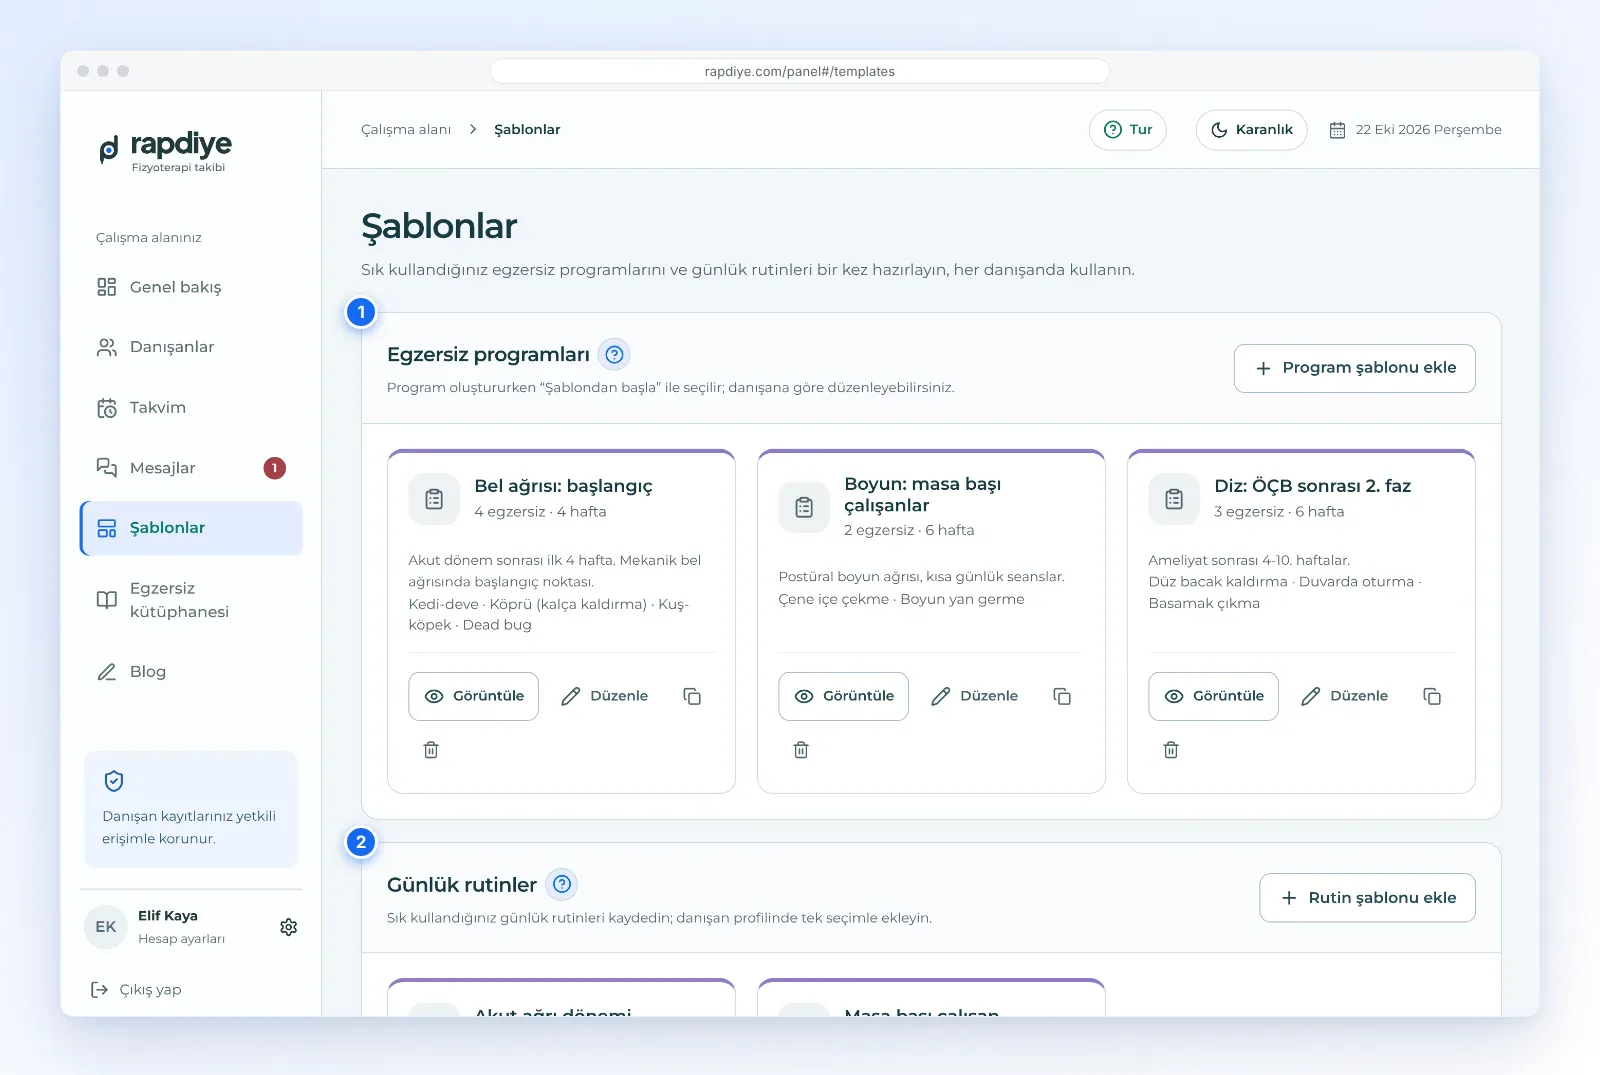
Task: Click the Bel ağrısı card clipboard icon
Action: pyautogui.click(x=434, y=499)
